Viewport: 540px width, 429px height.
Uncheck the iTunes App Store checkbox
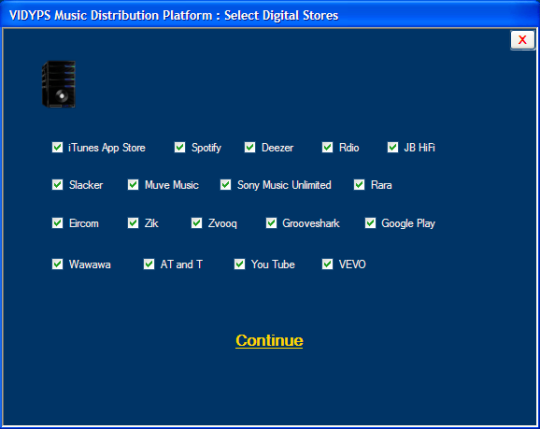pos(57,147)
